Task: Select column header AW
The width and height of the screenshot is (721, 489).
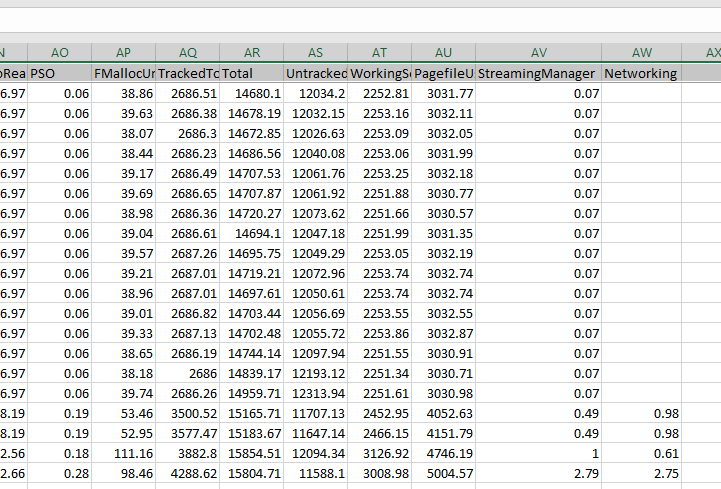Action: click(641, 52)
